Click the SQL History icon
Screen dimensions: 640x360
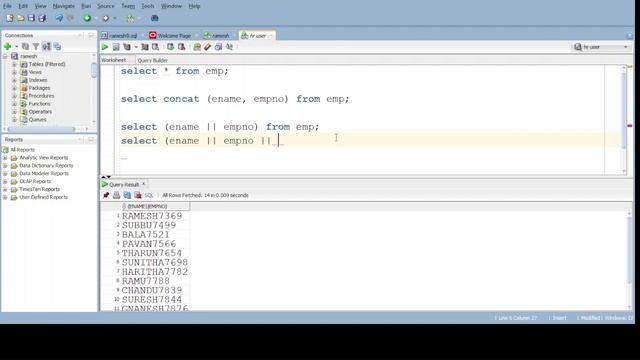pos(218,47)
